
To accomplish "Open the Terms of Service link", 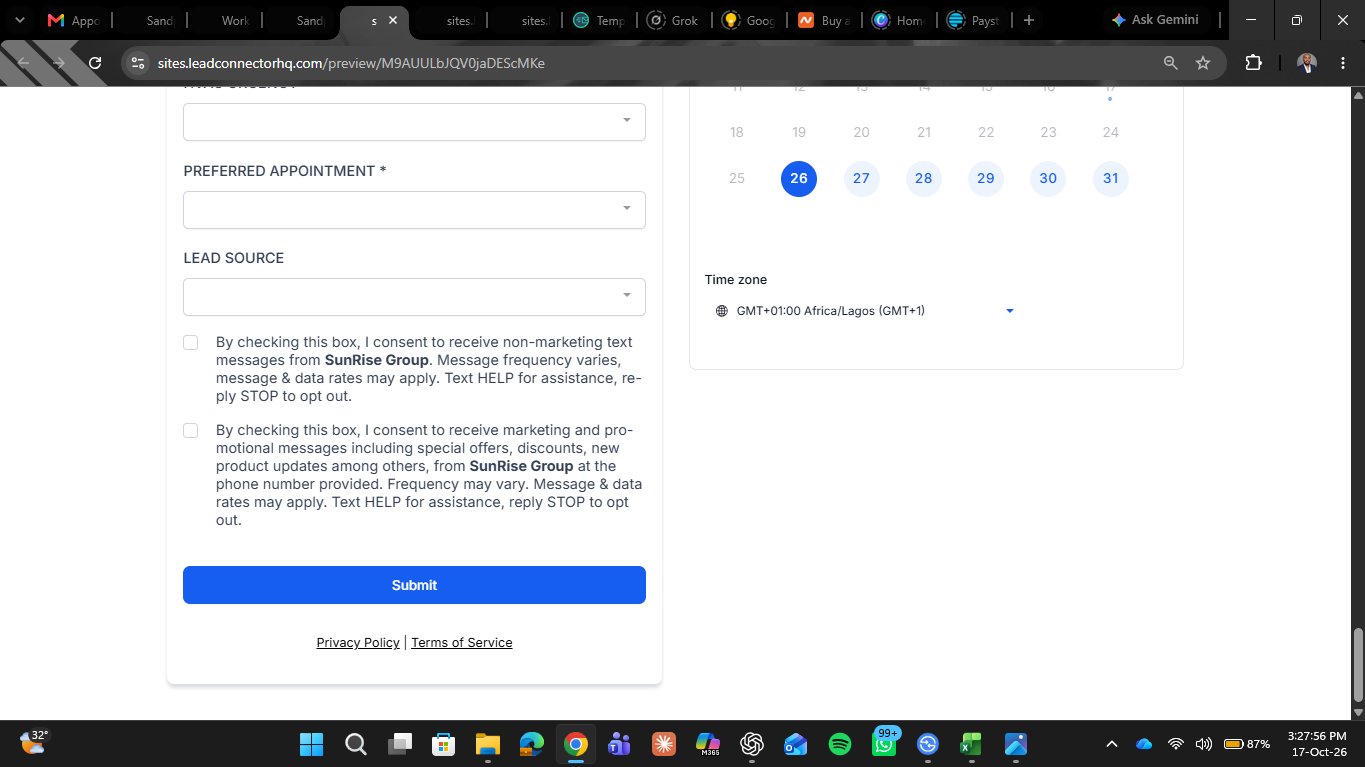I will coord(462,643).
